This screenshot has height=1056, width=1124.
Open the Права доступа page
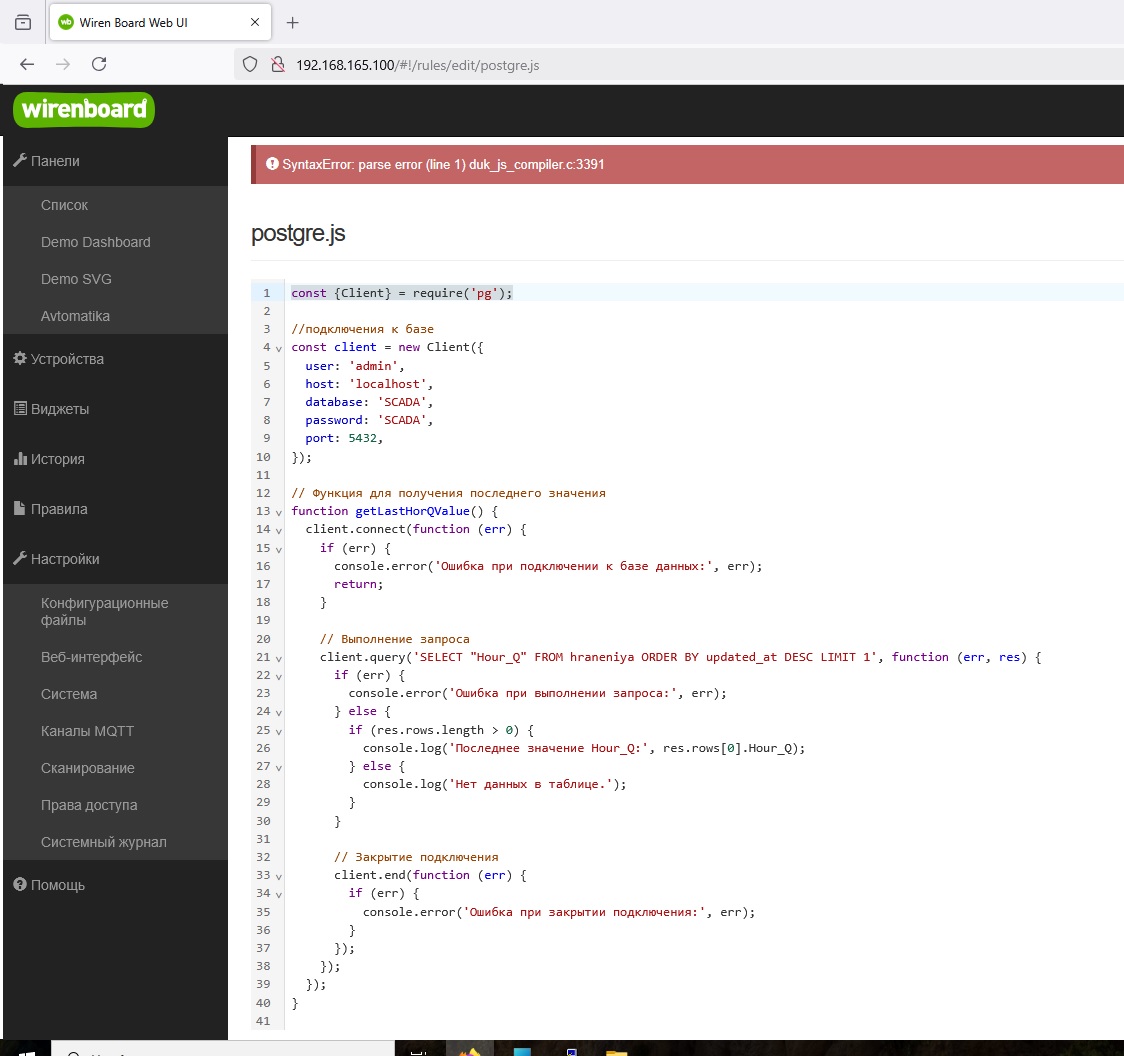(x=89, y=805)
